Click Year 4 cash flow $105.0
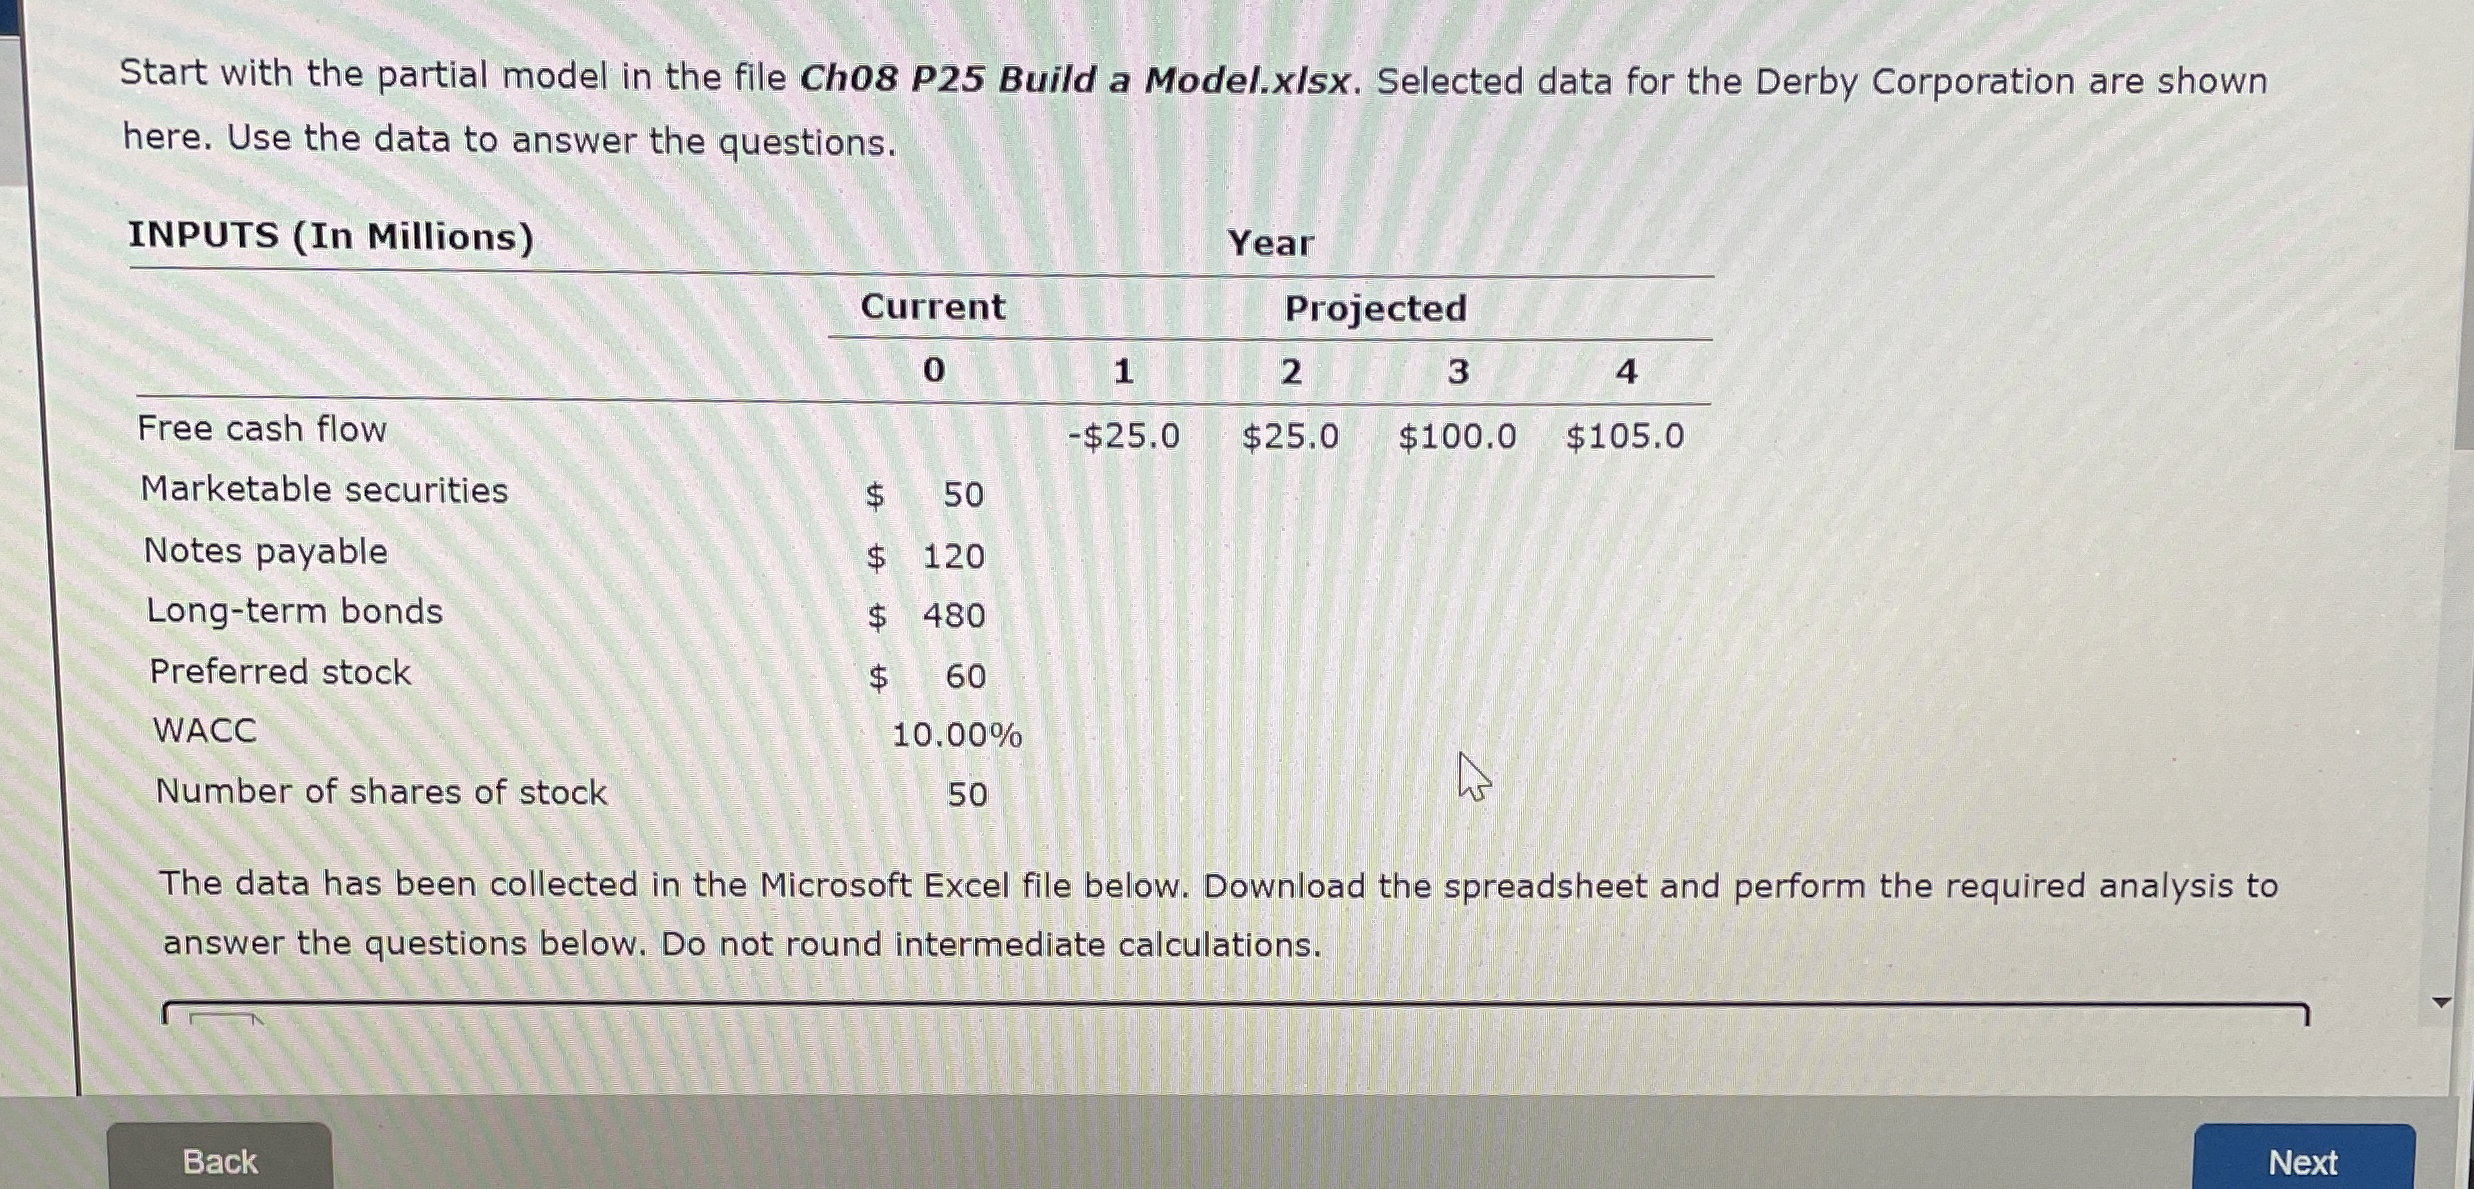2474x1189 pixels. 1625,435
